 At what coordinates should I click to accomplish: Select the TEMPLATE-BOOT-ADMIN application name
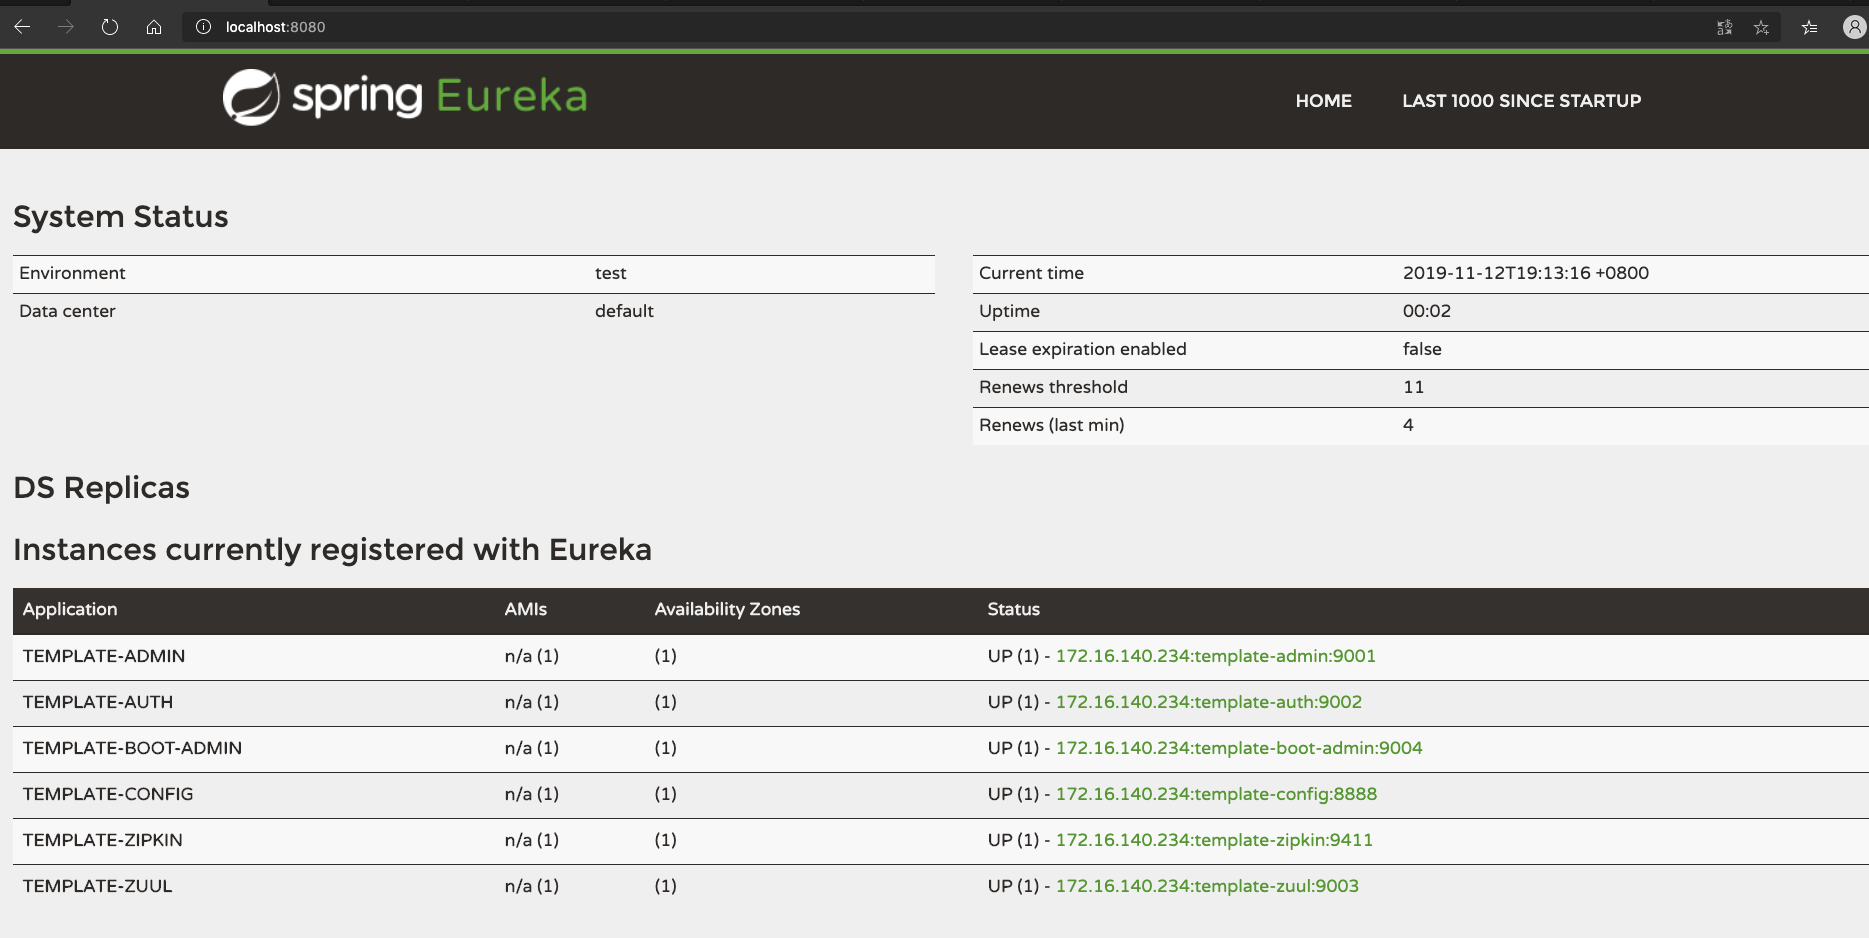pyautogui.click(x=132, y=748)
